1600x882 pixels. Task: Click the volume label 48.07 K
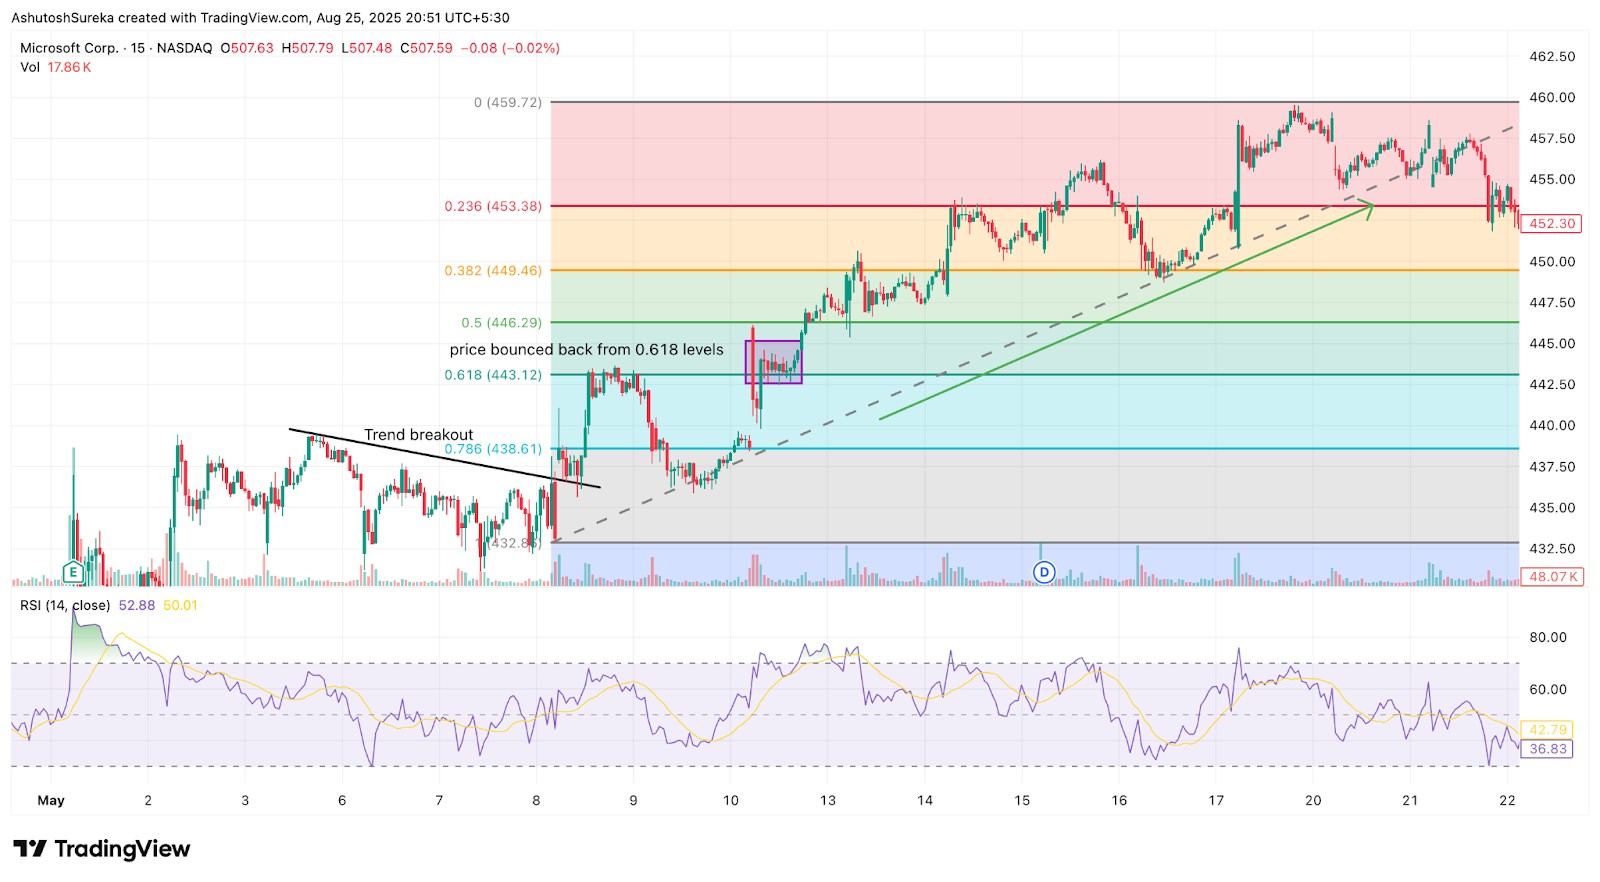pos(1552,577)
